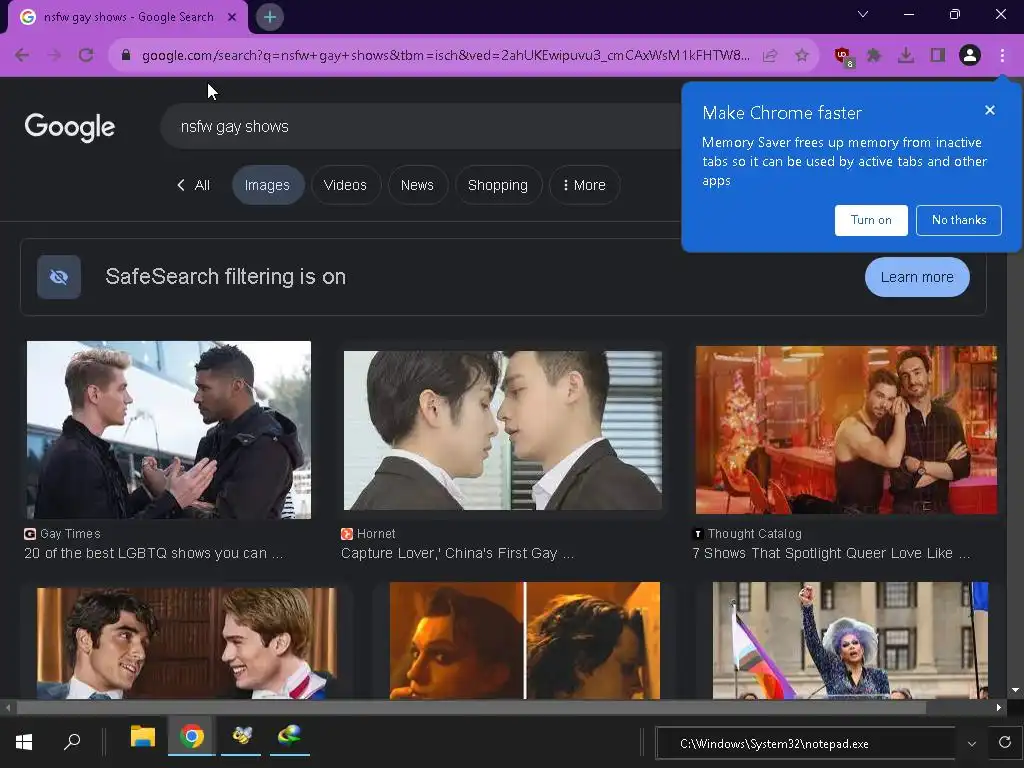Open the Thought Catalog image thumbnail

coord(846,430)
